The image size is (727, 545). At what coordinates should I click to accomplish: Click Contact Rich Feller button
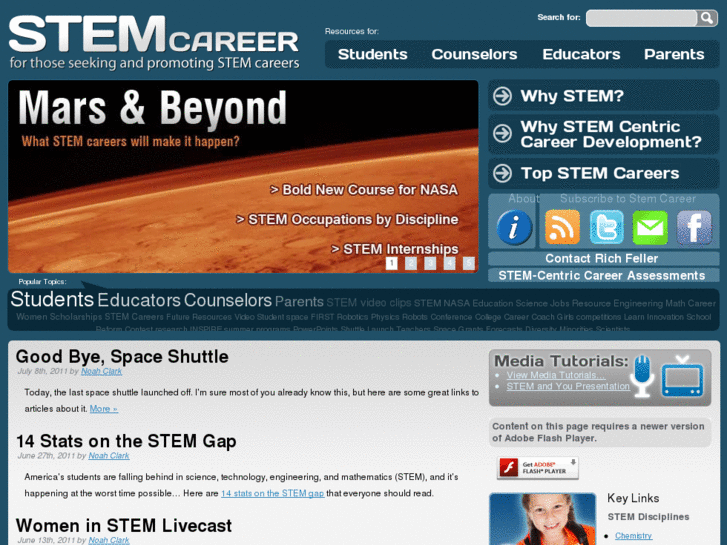click(x=603, y=258)
